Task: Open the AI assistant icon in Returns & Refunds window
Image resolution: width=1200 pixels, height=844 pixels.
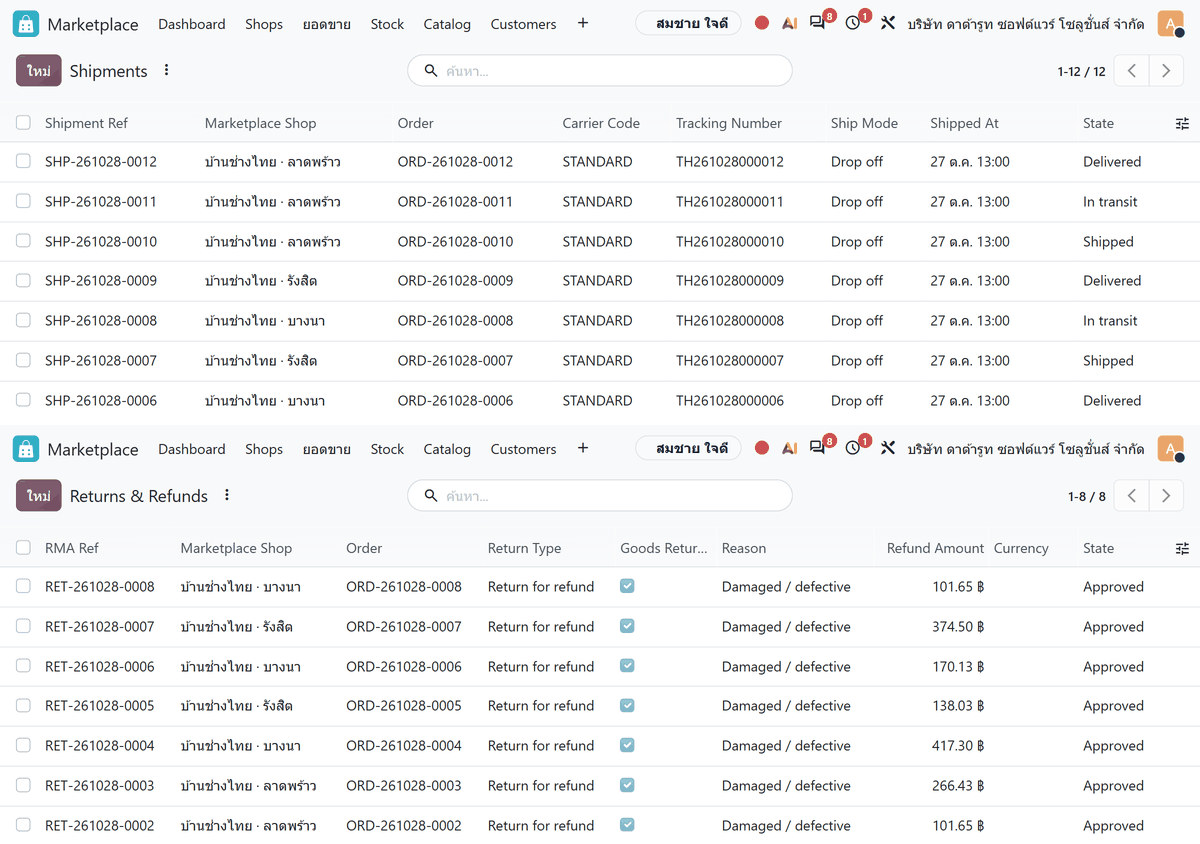Action: 790,449
